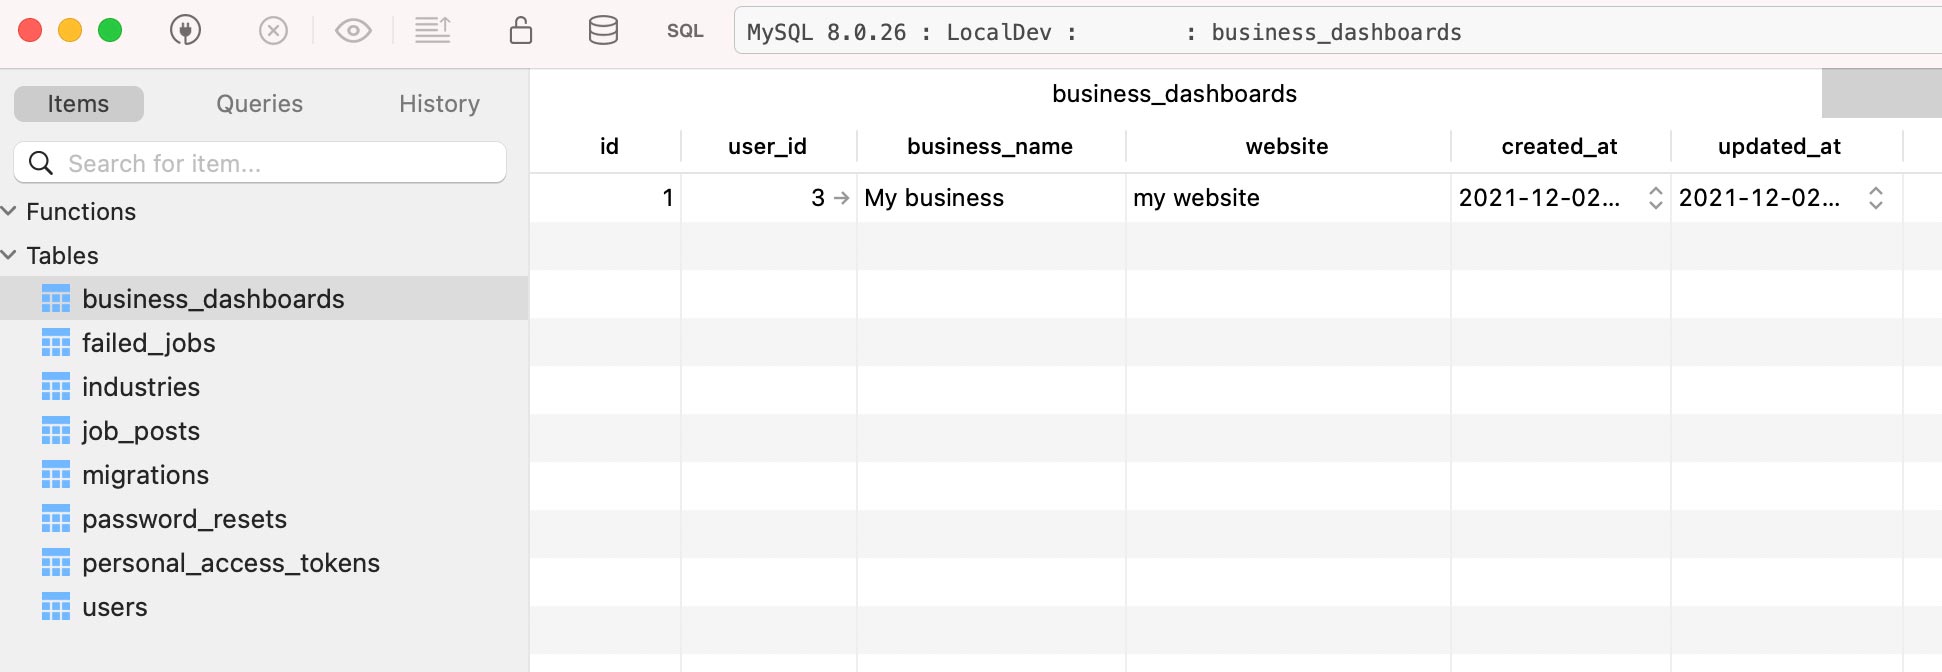Sort by the user_id column header
1942x672 pixels.
click(767, 146)
